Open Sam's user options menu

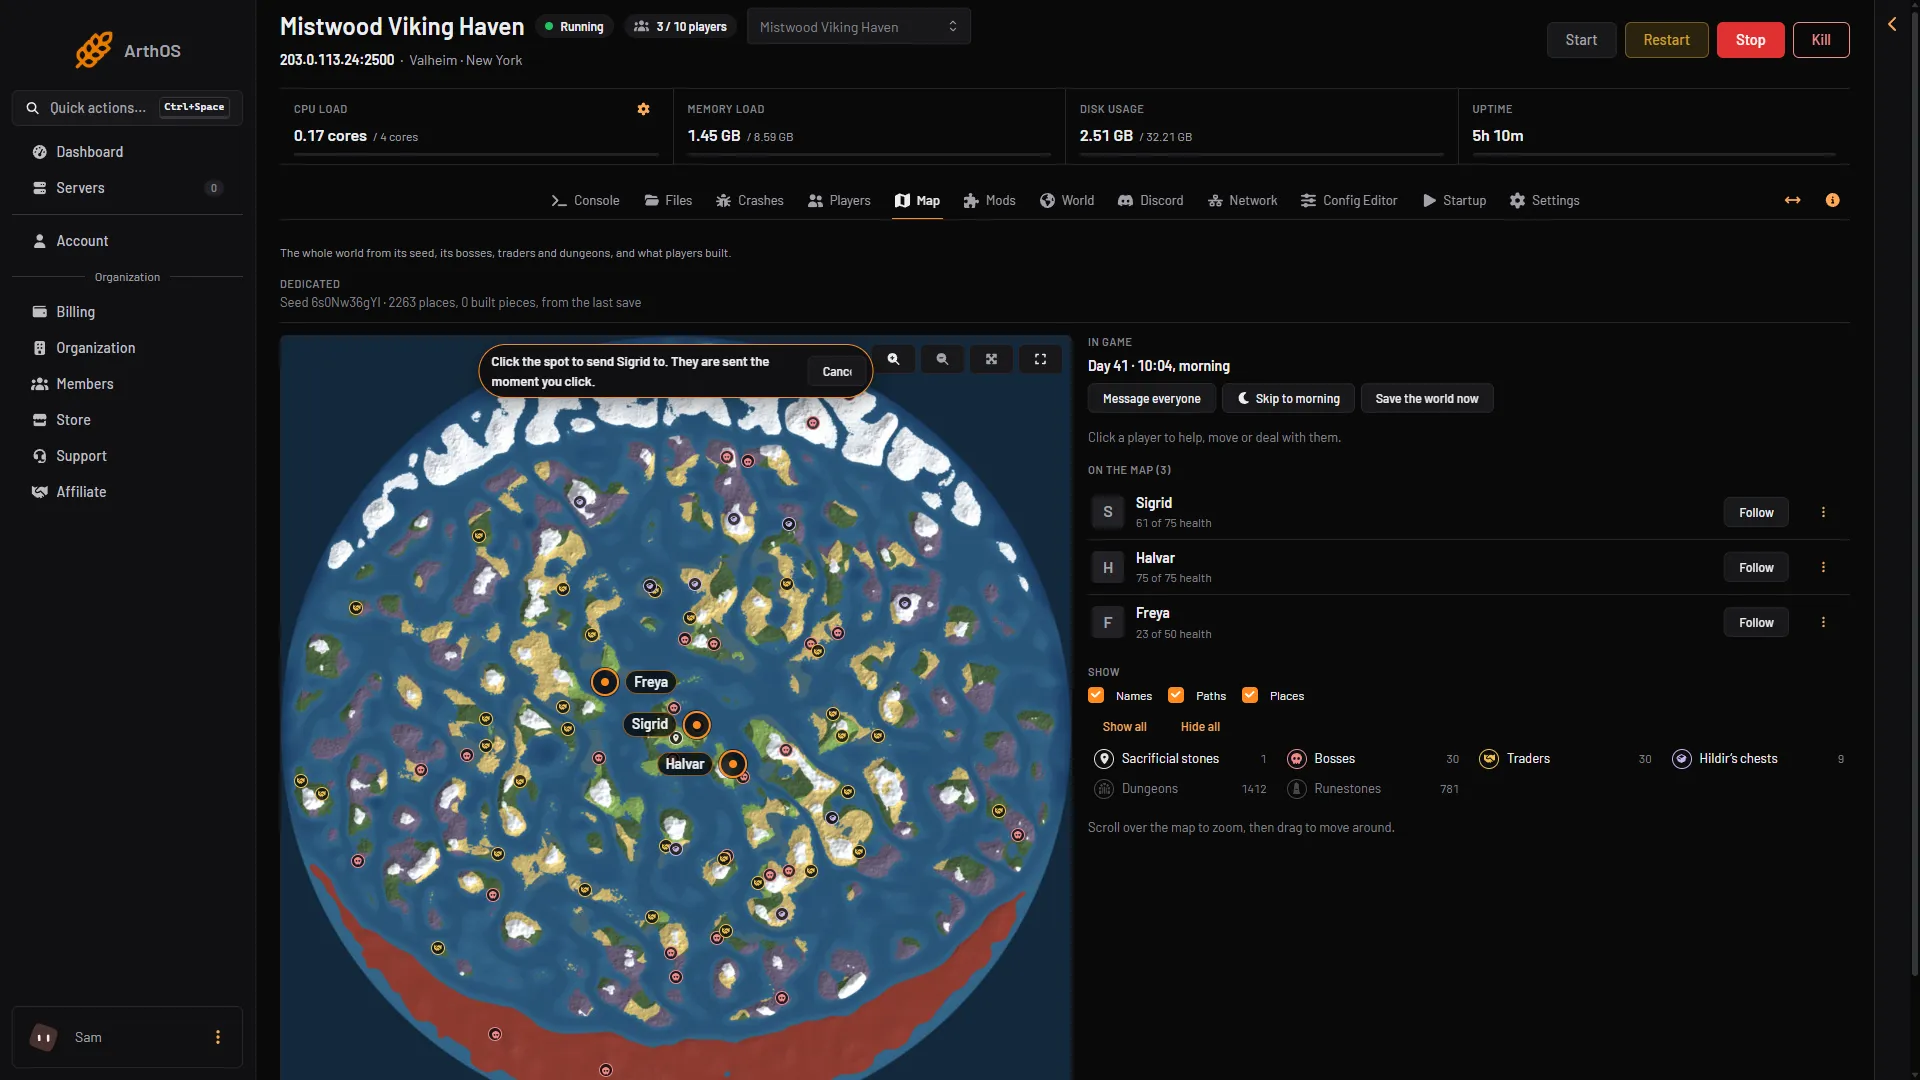pos(218,1037)
